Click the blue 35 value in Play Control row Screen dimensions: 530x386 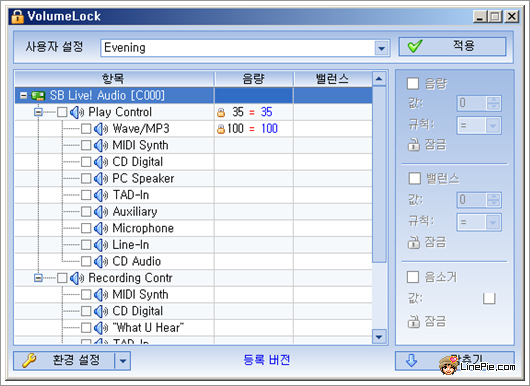[x=266, y=112]
